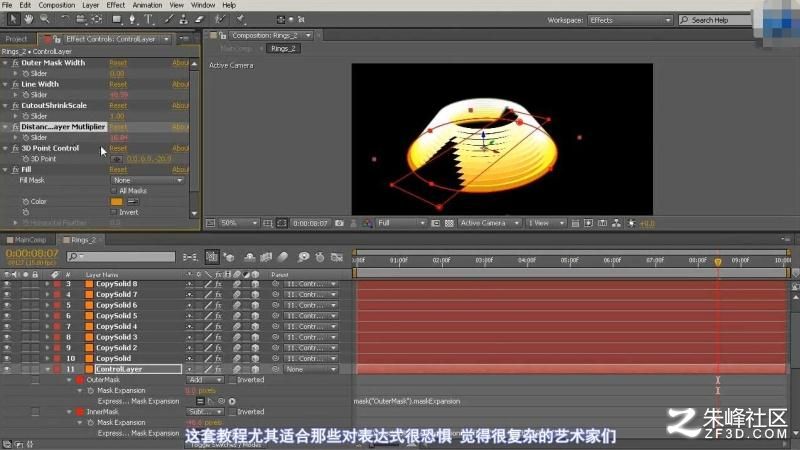Open the Full resolution dropdown

401,223
